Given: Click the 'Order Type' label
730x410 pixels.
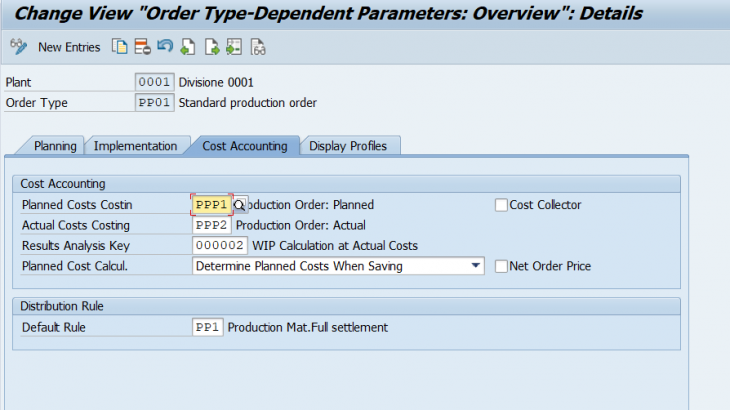Looking at the screenshot, I should [37, 103].
